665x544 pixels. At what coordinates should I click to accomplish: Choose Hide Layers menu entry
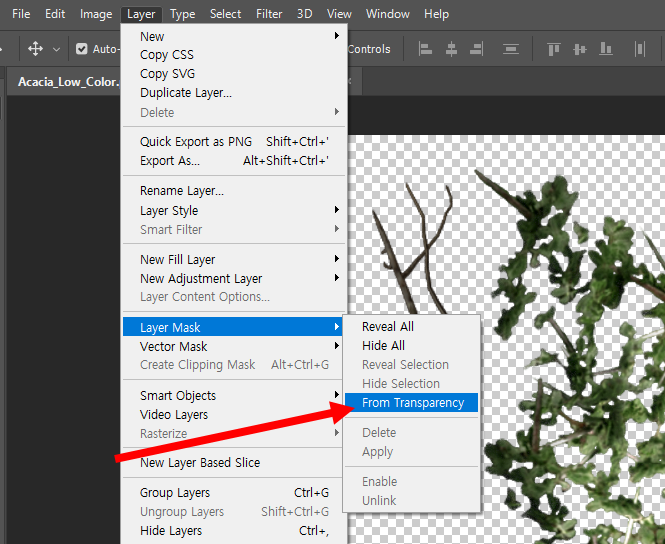point(234,530)
